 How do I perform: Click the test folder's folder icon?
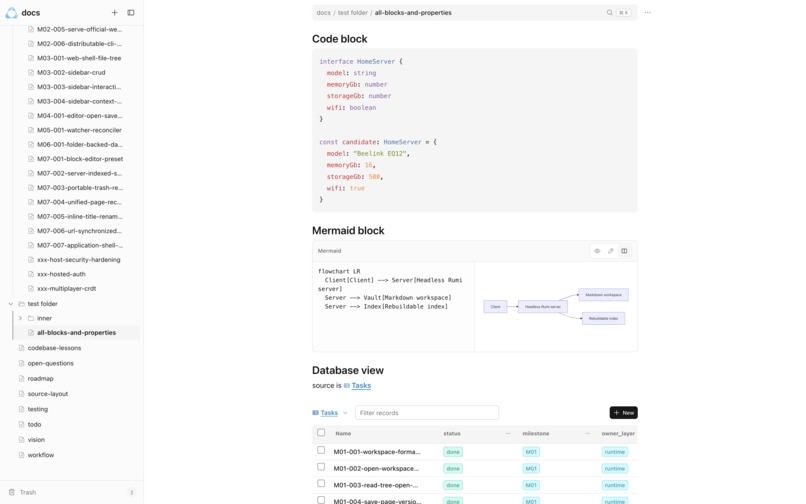(22, 304)
